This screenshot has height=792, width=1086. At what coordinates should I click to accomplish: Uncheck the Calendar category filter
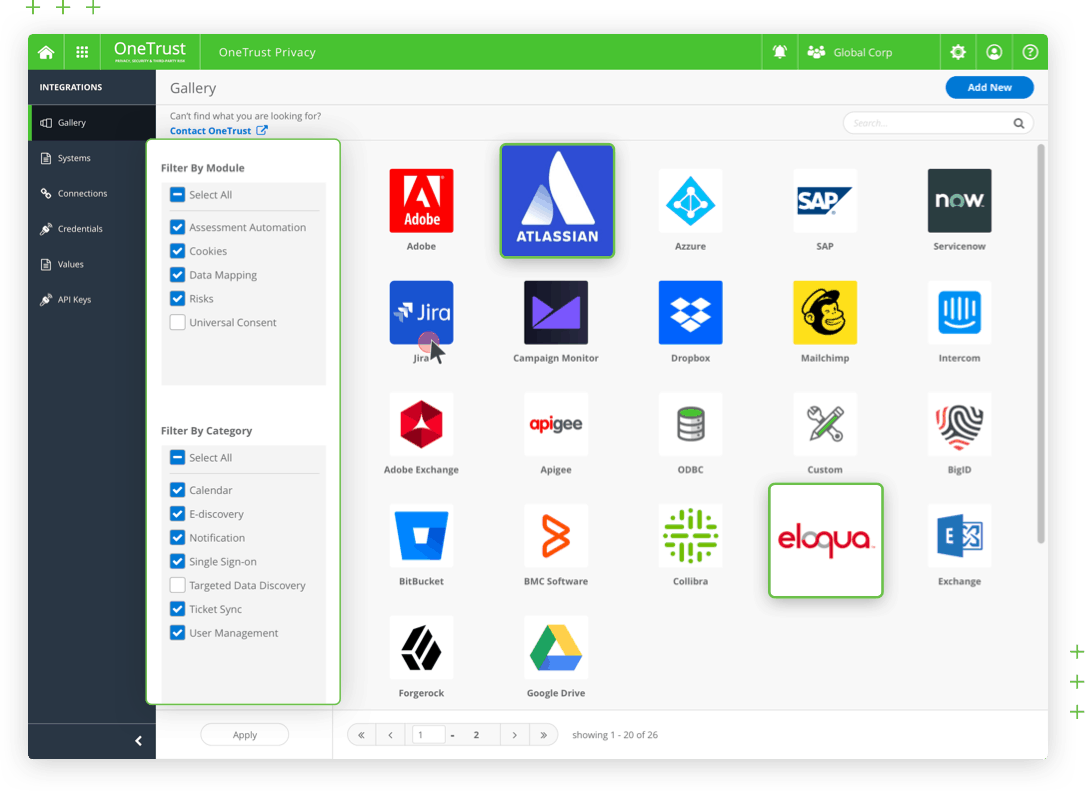[177, 490]
